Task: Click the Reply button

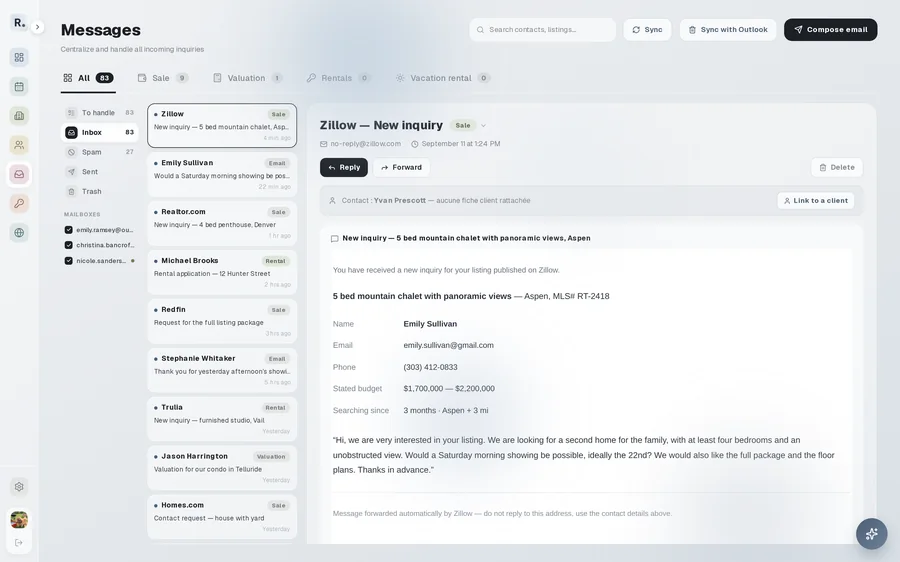Action: click(344, 168)
